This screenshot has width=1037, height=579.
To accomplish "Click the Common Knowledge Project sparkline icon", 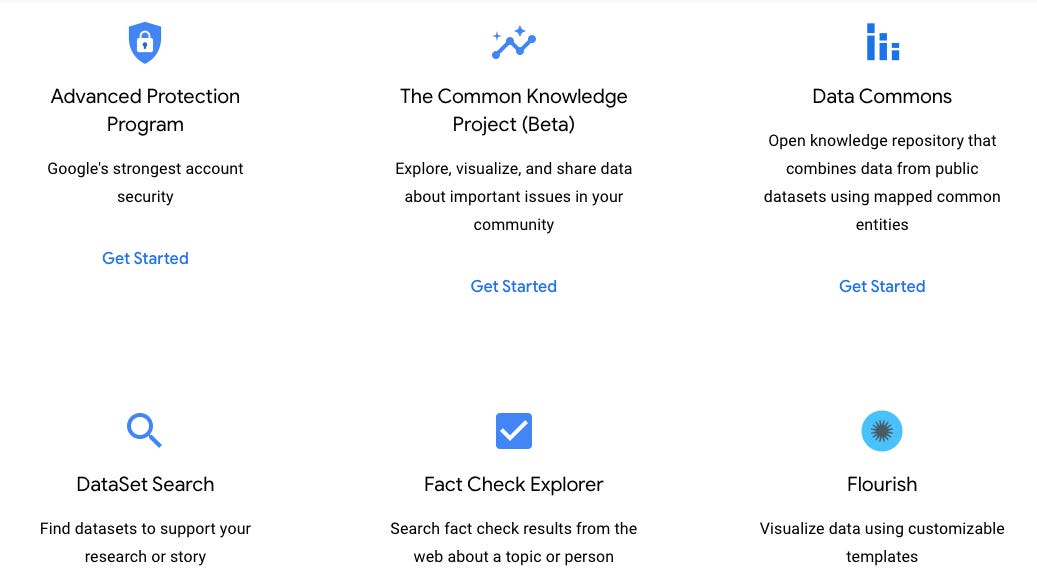I will pyautogui.click(x=514, y=42).
